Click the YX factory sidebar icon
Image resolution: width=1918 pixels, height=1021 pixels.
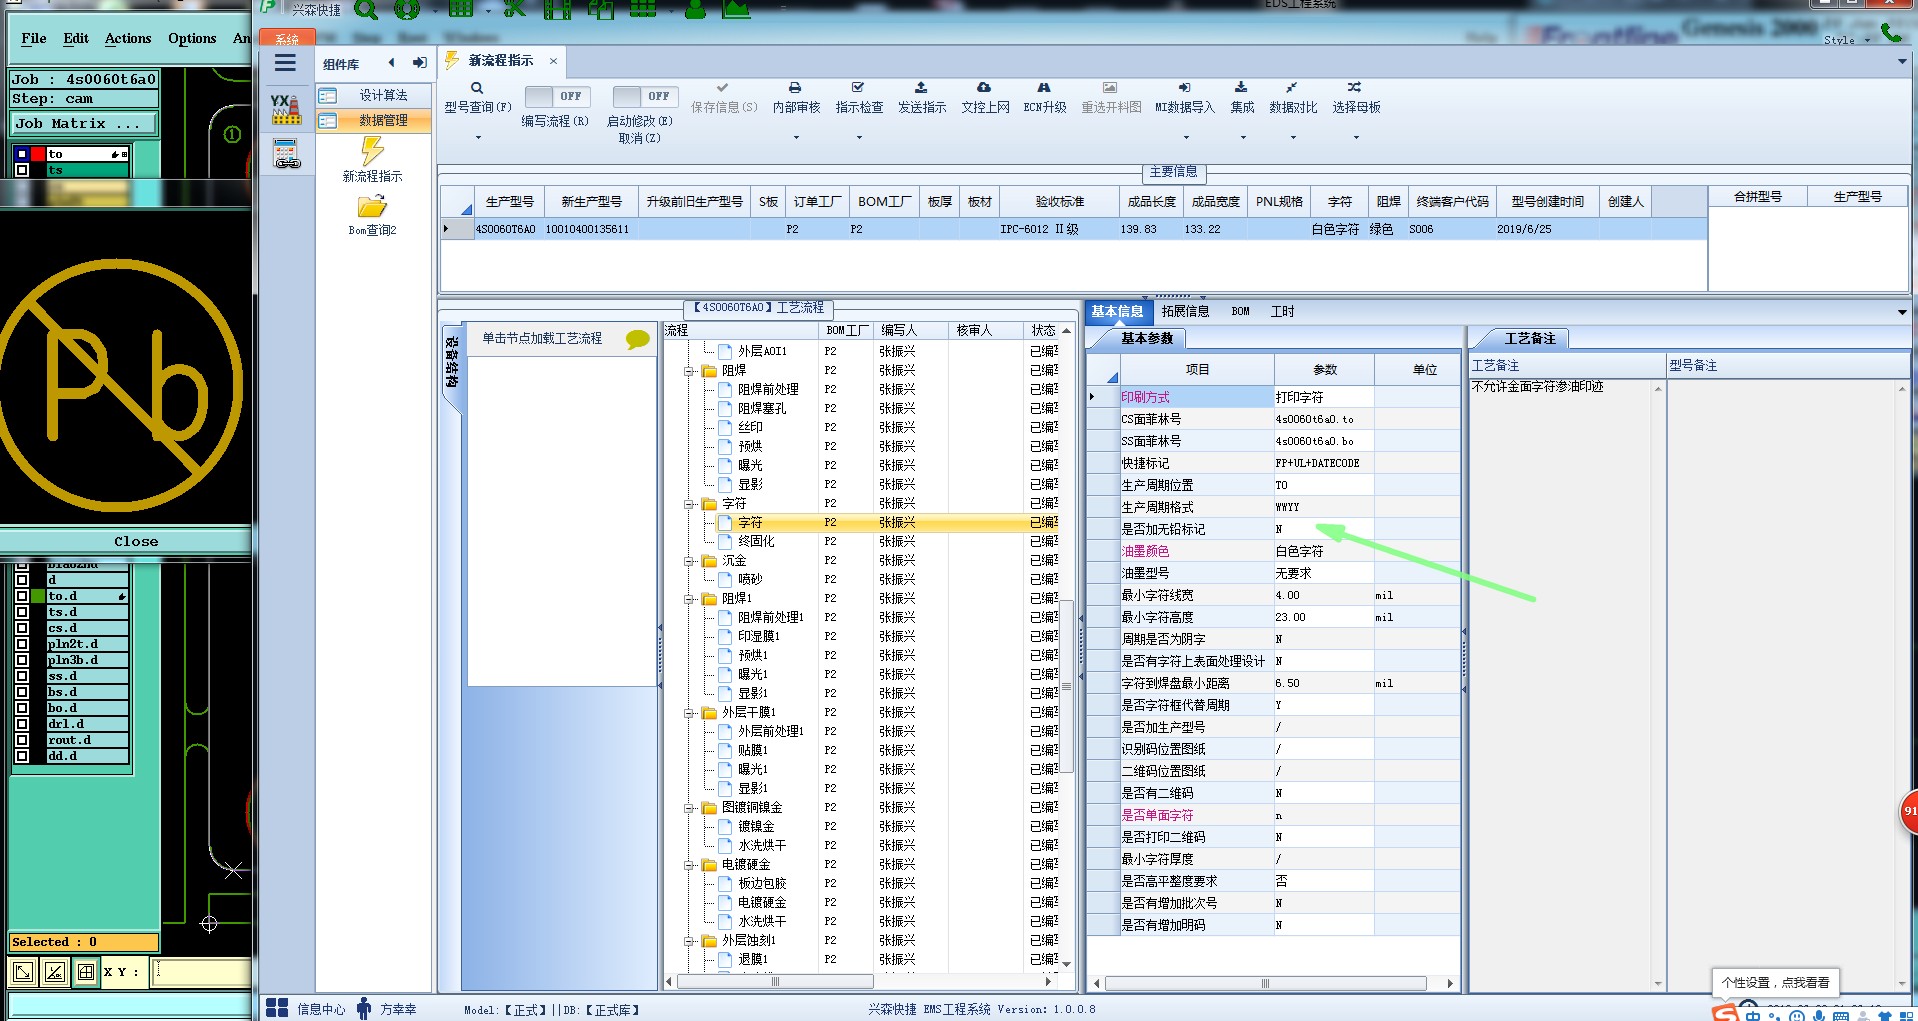(x=286, y=109)
